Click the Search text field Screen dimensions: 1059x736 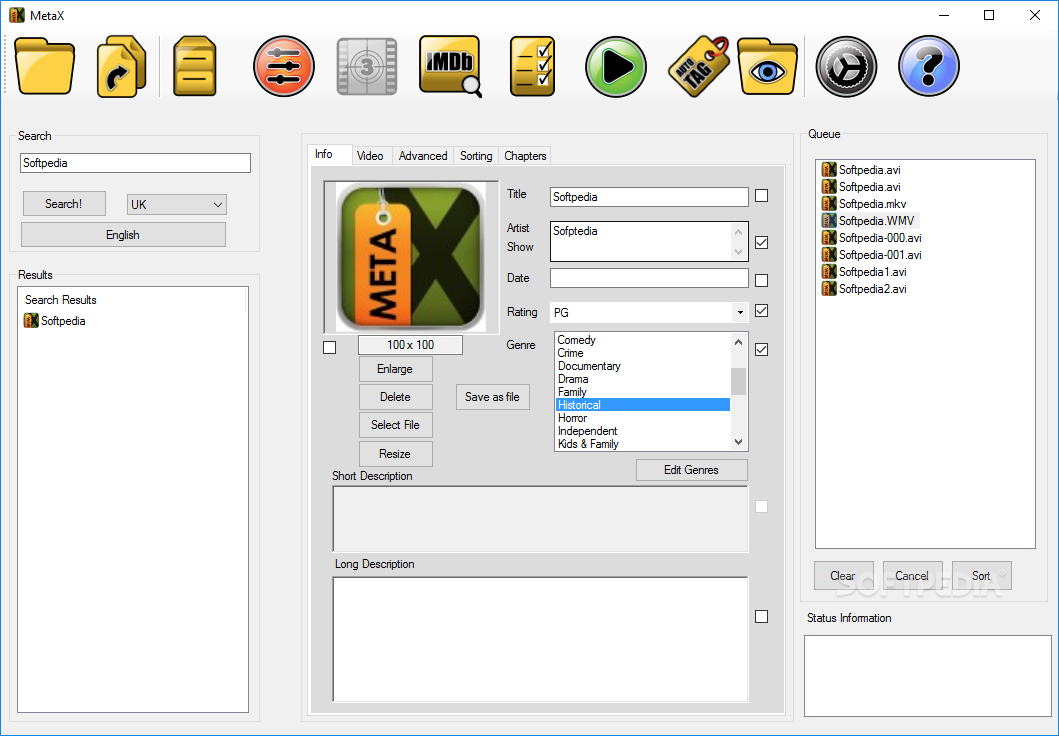pyautogui.click(x=135, y=163)
